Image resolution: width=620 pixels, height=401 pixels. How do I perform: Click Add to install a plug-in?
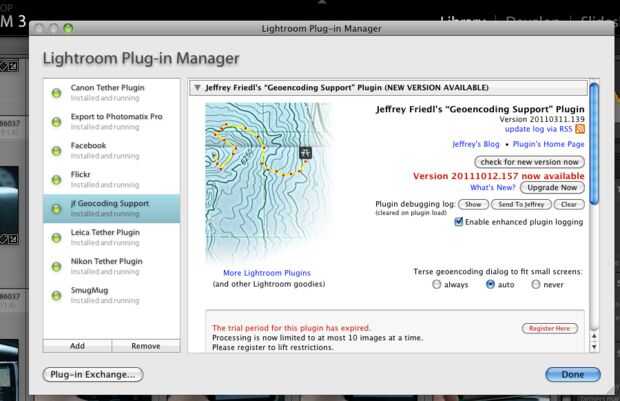(x=78, y=346)
